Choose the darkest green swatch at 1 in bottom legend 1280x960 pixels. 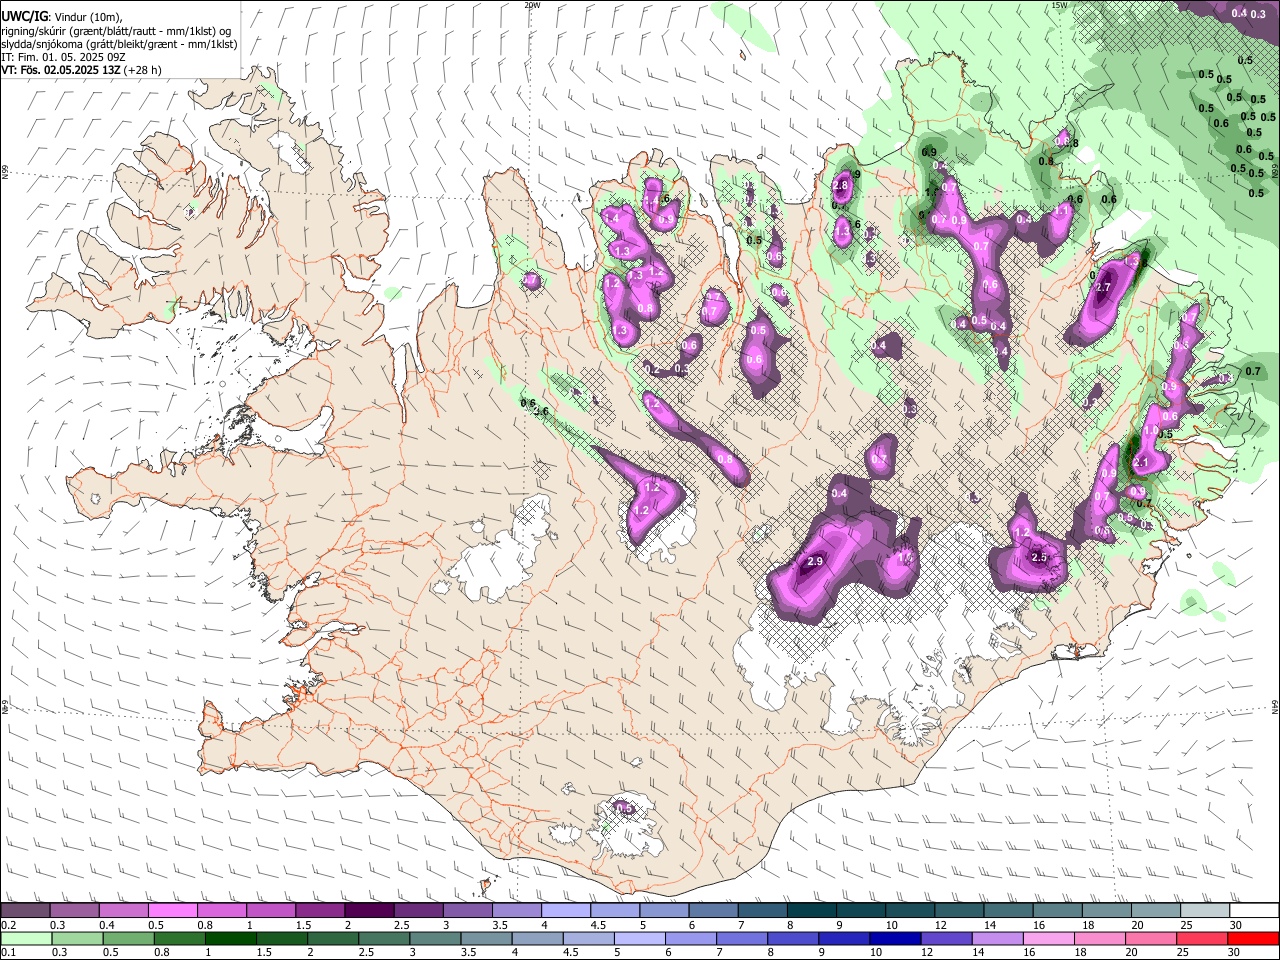(x=231, y=938)
